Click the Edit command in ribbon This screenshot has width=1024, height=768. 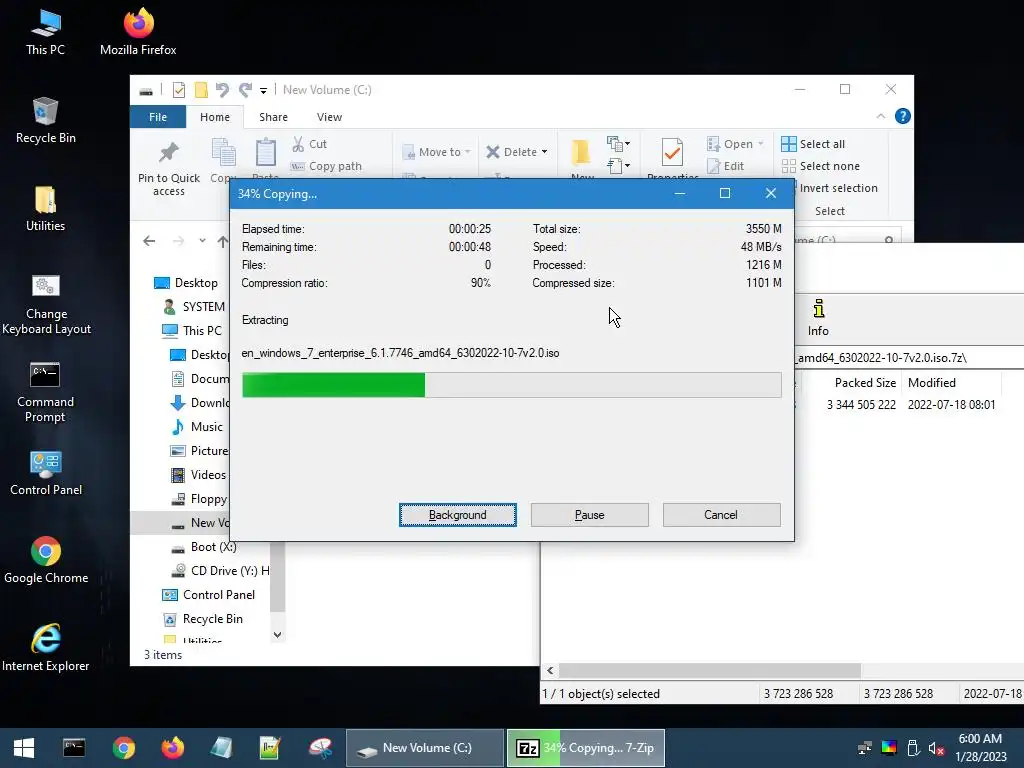[726, 166]
